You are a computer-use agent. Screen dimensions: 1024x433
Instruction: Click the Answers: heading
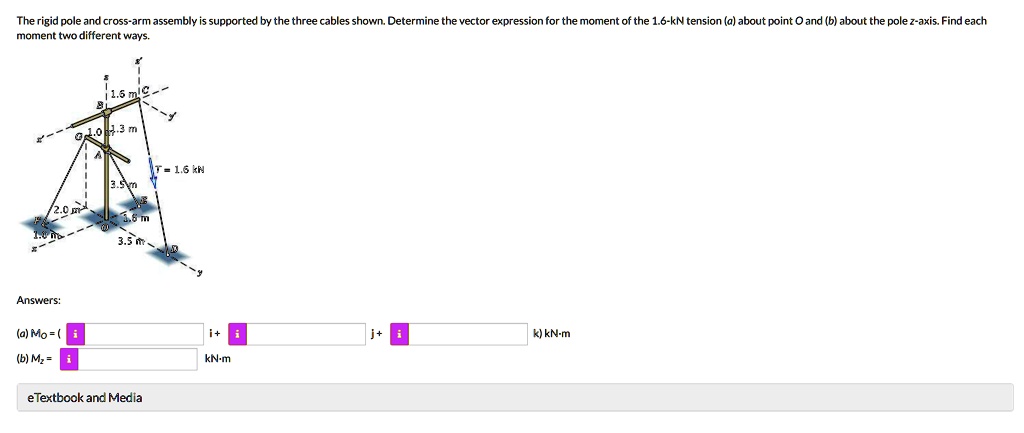click(39, 300)
